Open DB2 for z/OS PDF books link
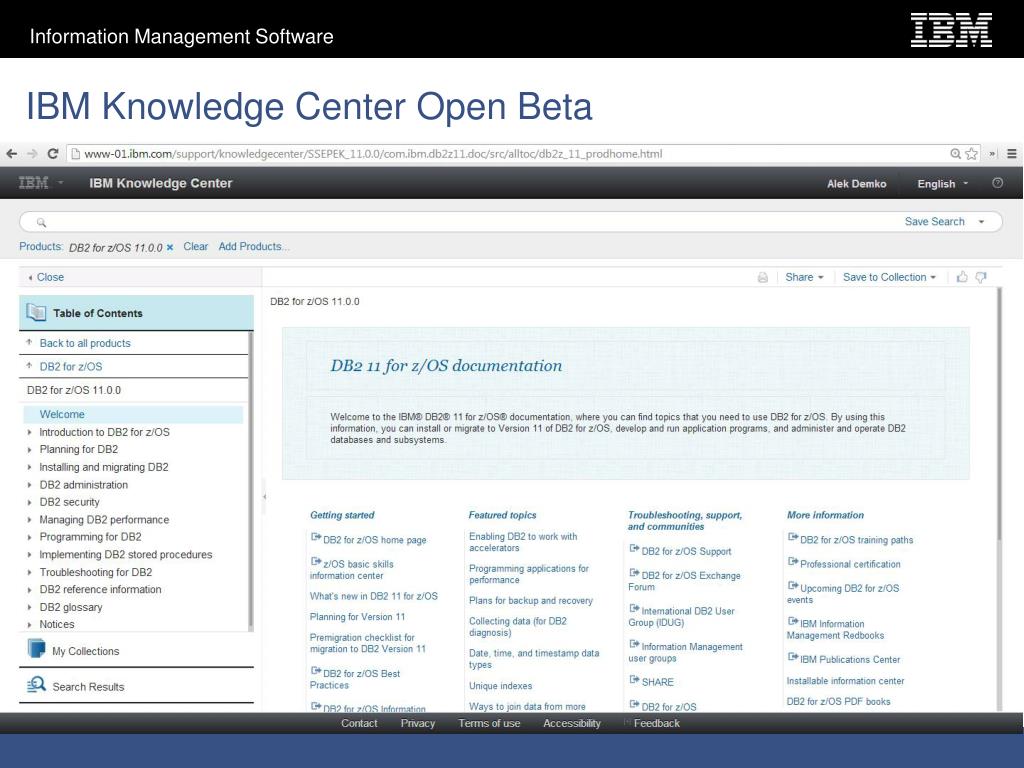 click(838, 702)
